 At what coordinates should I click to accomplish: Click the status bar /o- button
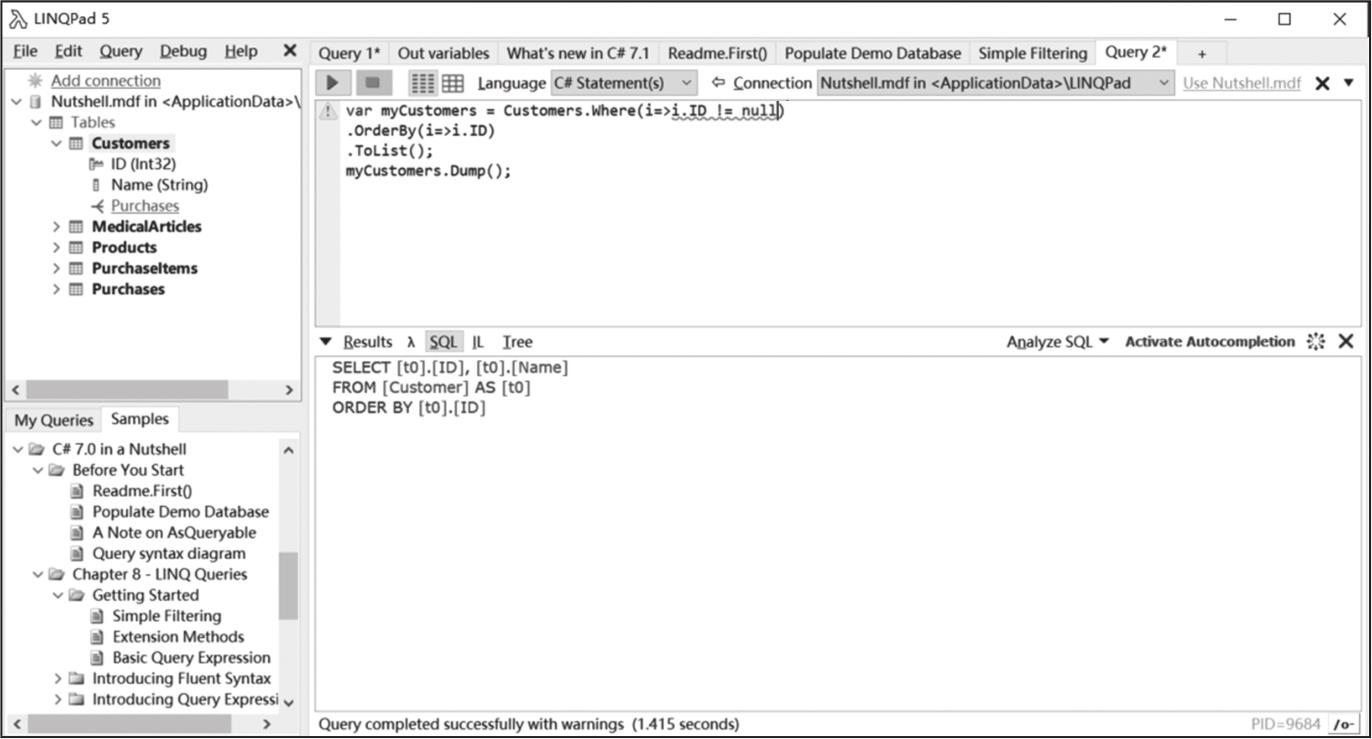pyautogui.click(x=1343, y=724)
